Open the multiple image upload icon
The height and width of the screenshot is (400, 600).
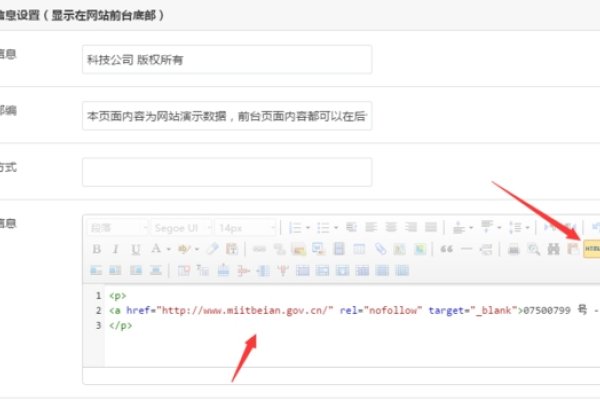point(318,249)
